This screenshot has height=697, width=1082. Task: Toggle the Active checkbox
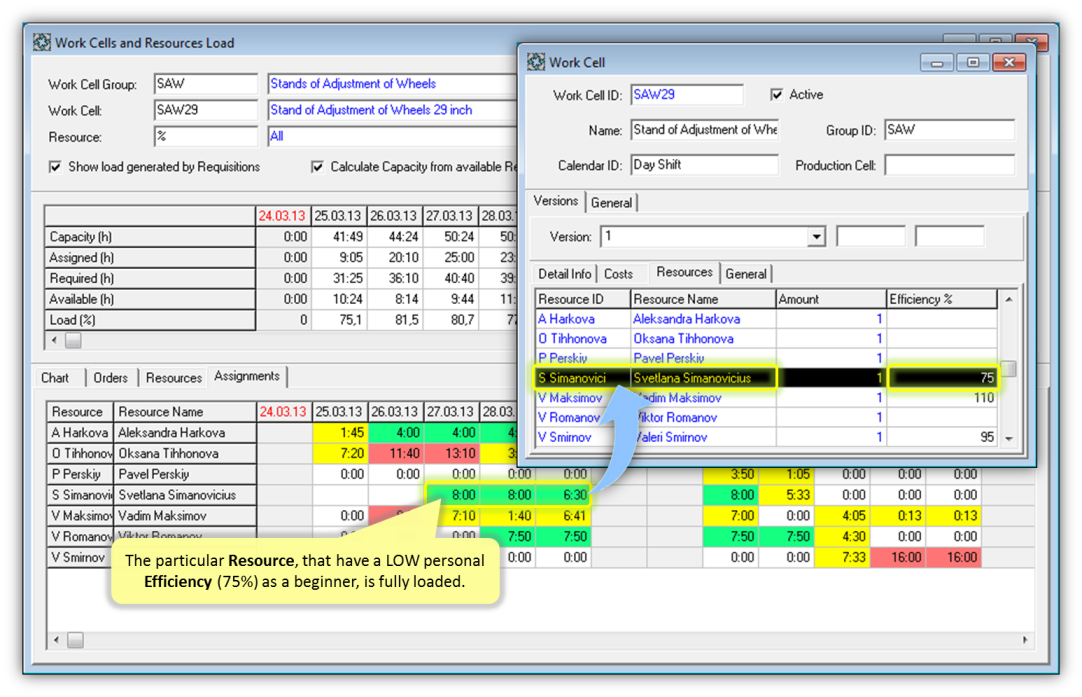[776, 95]
